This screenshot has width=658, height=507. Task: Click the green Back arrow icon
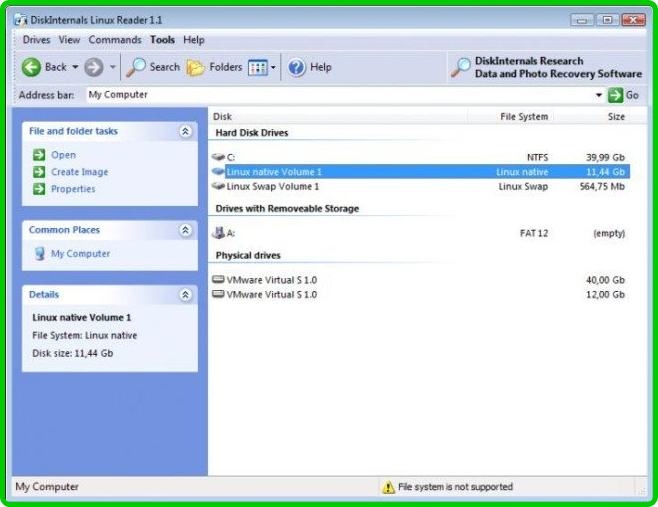[x=31, y=67]
